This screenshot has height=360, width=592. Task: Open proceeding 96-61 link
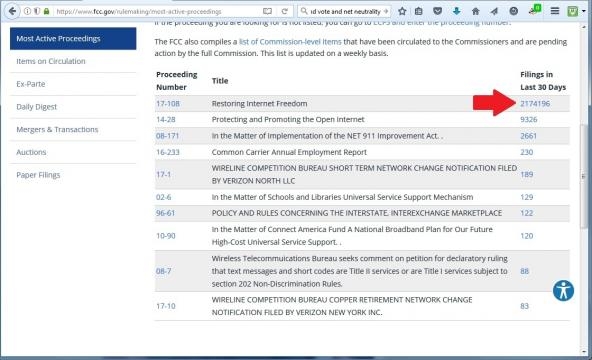(165, 213)
